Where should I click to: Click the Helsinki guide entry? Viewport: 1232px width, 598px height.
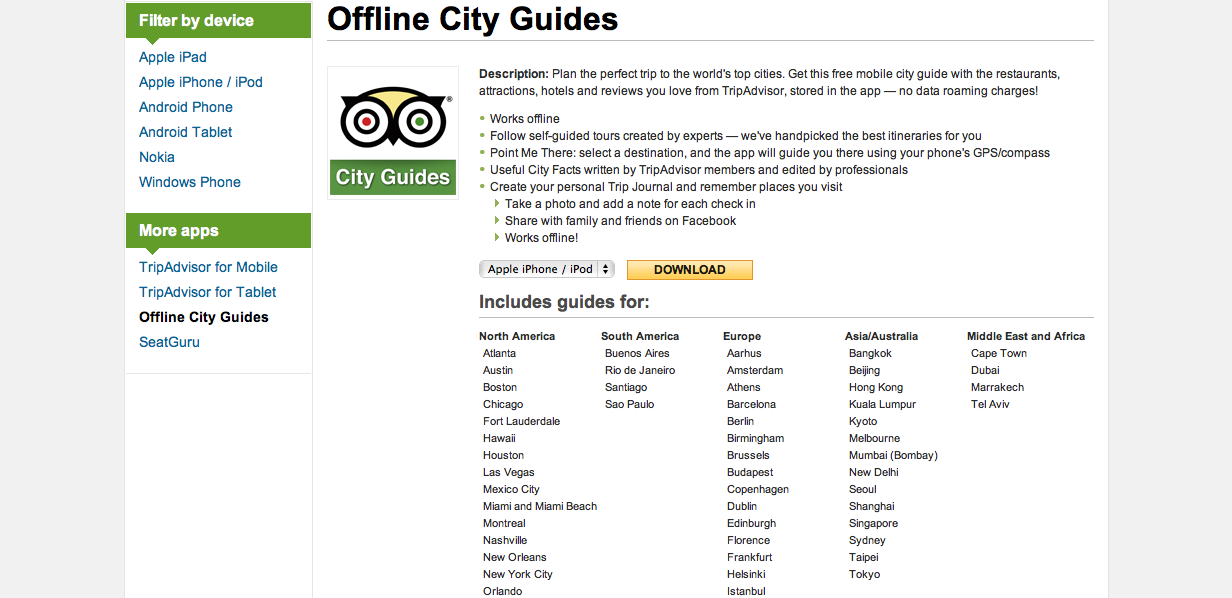(x=746, y=574)
